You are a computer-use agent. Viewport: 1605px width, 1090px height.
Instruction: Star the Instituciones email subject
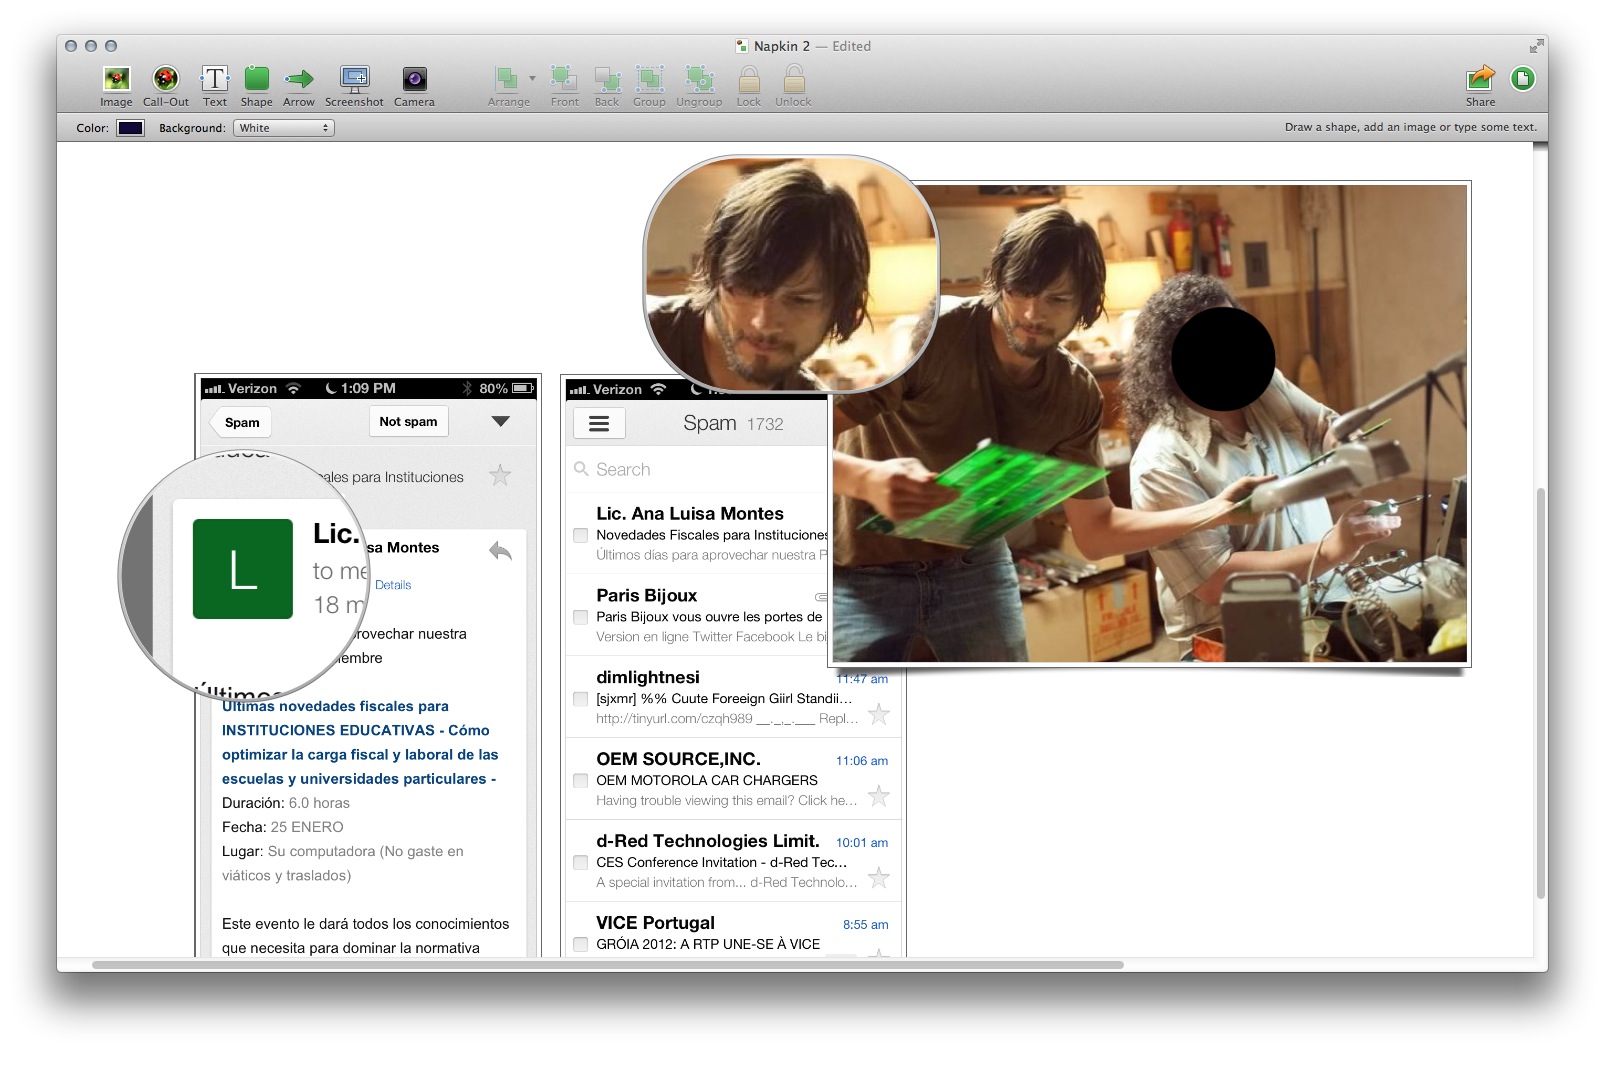[499, 475]
